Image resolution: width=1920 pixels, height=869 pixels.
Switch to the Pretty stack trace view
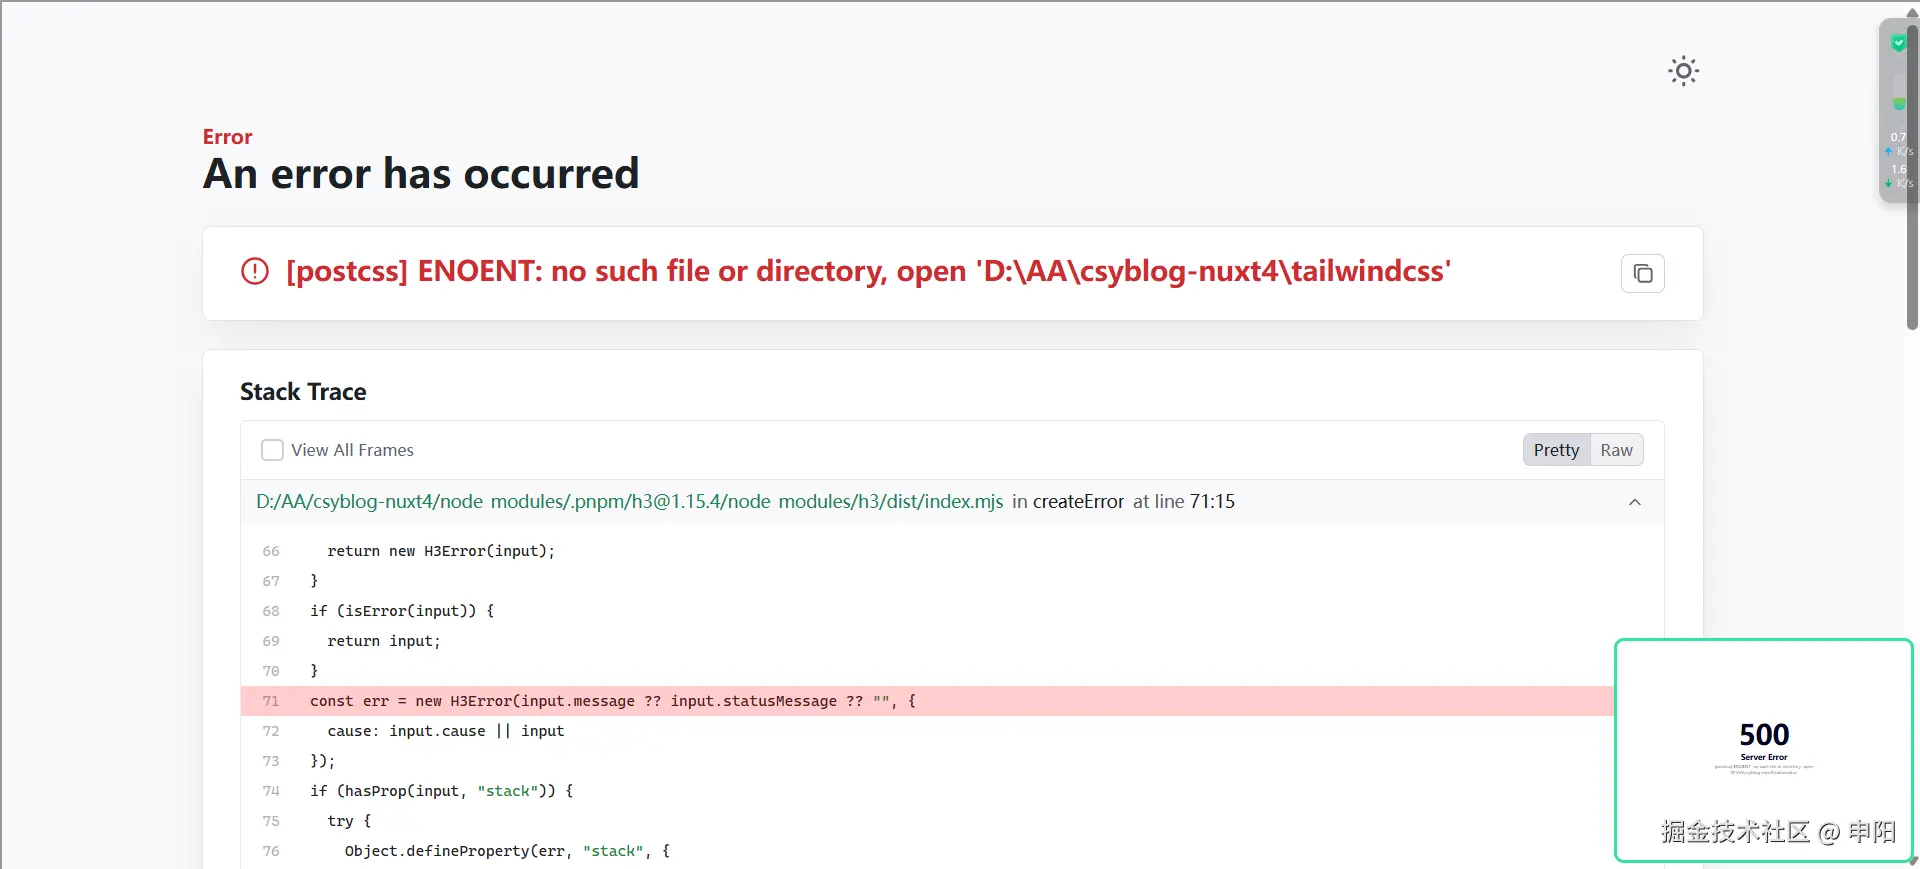click(1556, 450)
